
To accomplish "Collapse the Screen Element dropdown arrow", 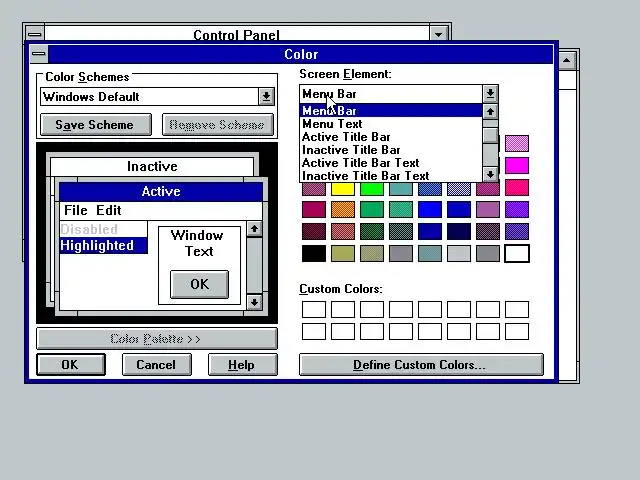I will pyautogui.click(x=490, y=94).
